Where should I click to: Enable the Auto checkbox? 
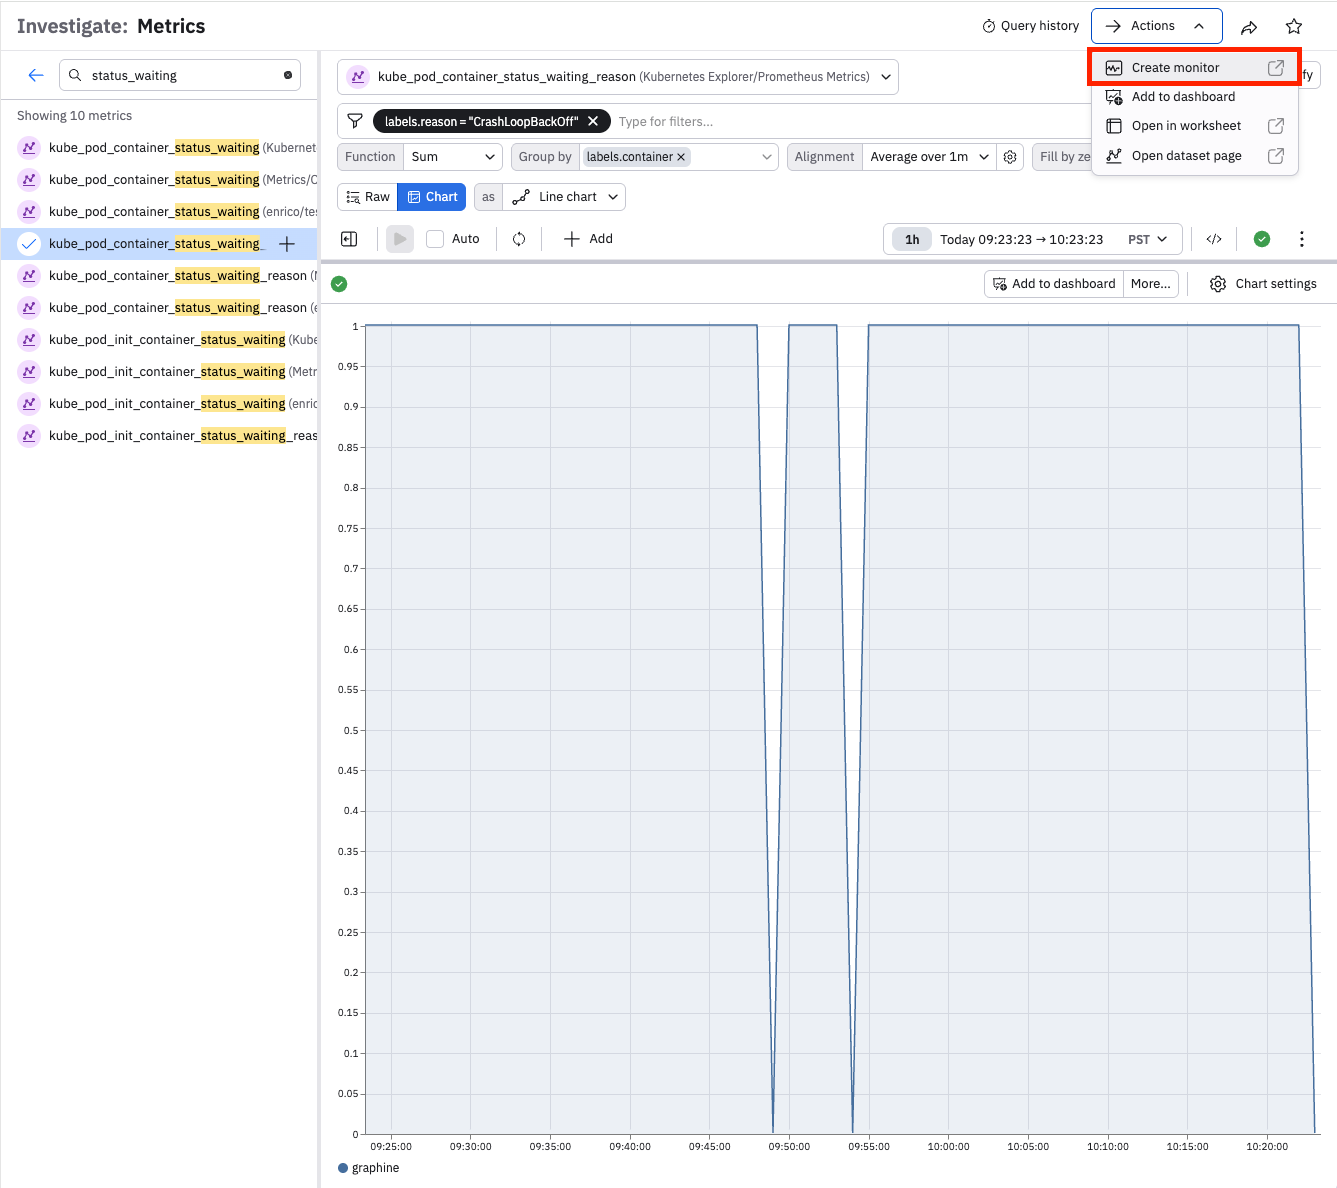(x=435, y=239)
